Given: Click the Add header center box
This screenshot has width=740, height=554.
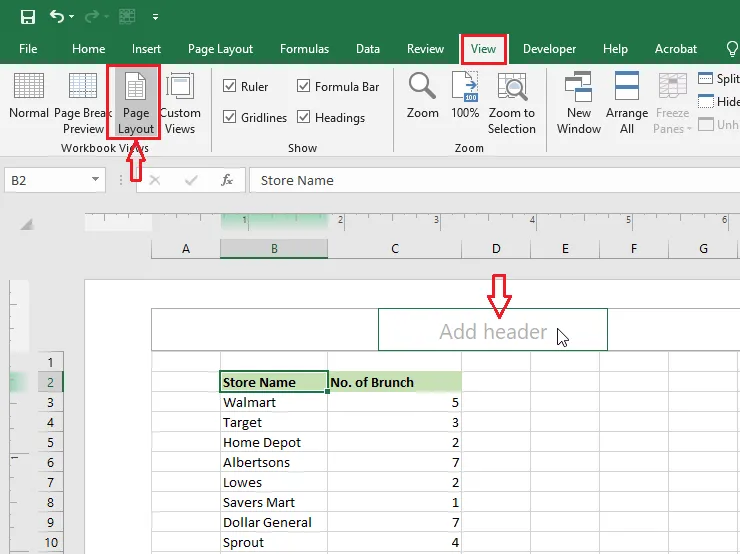Looking at the screenshot, I should pyautogui.click(x=493, y=330).
